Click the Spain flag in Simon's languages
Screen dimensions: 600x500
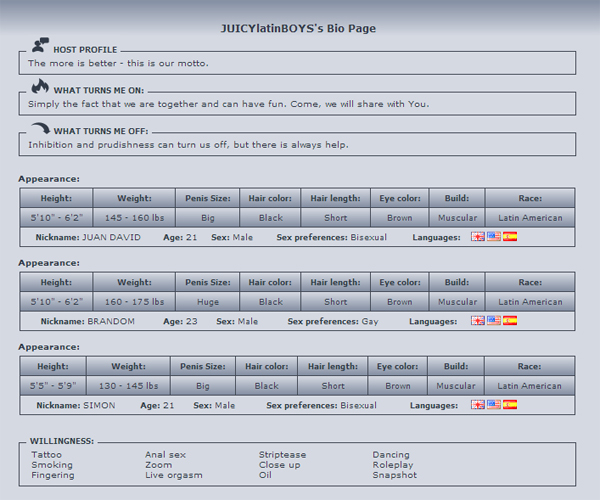pos(510,405)
